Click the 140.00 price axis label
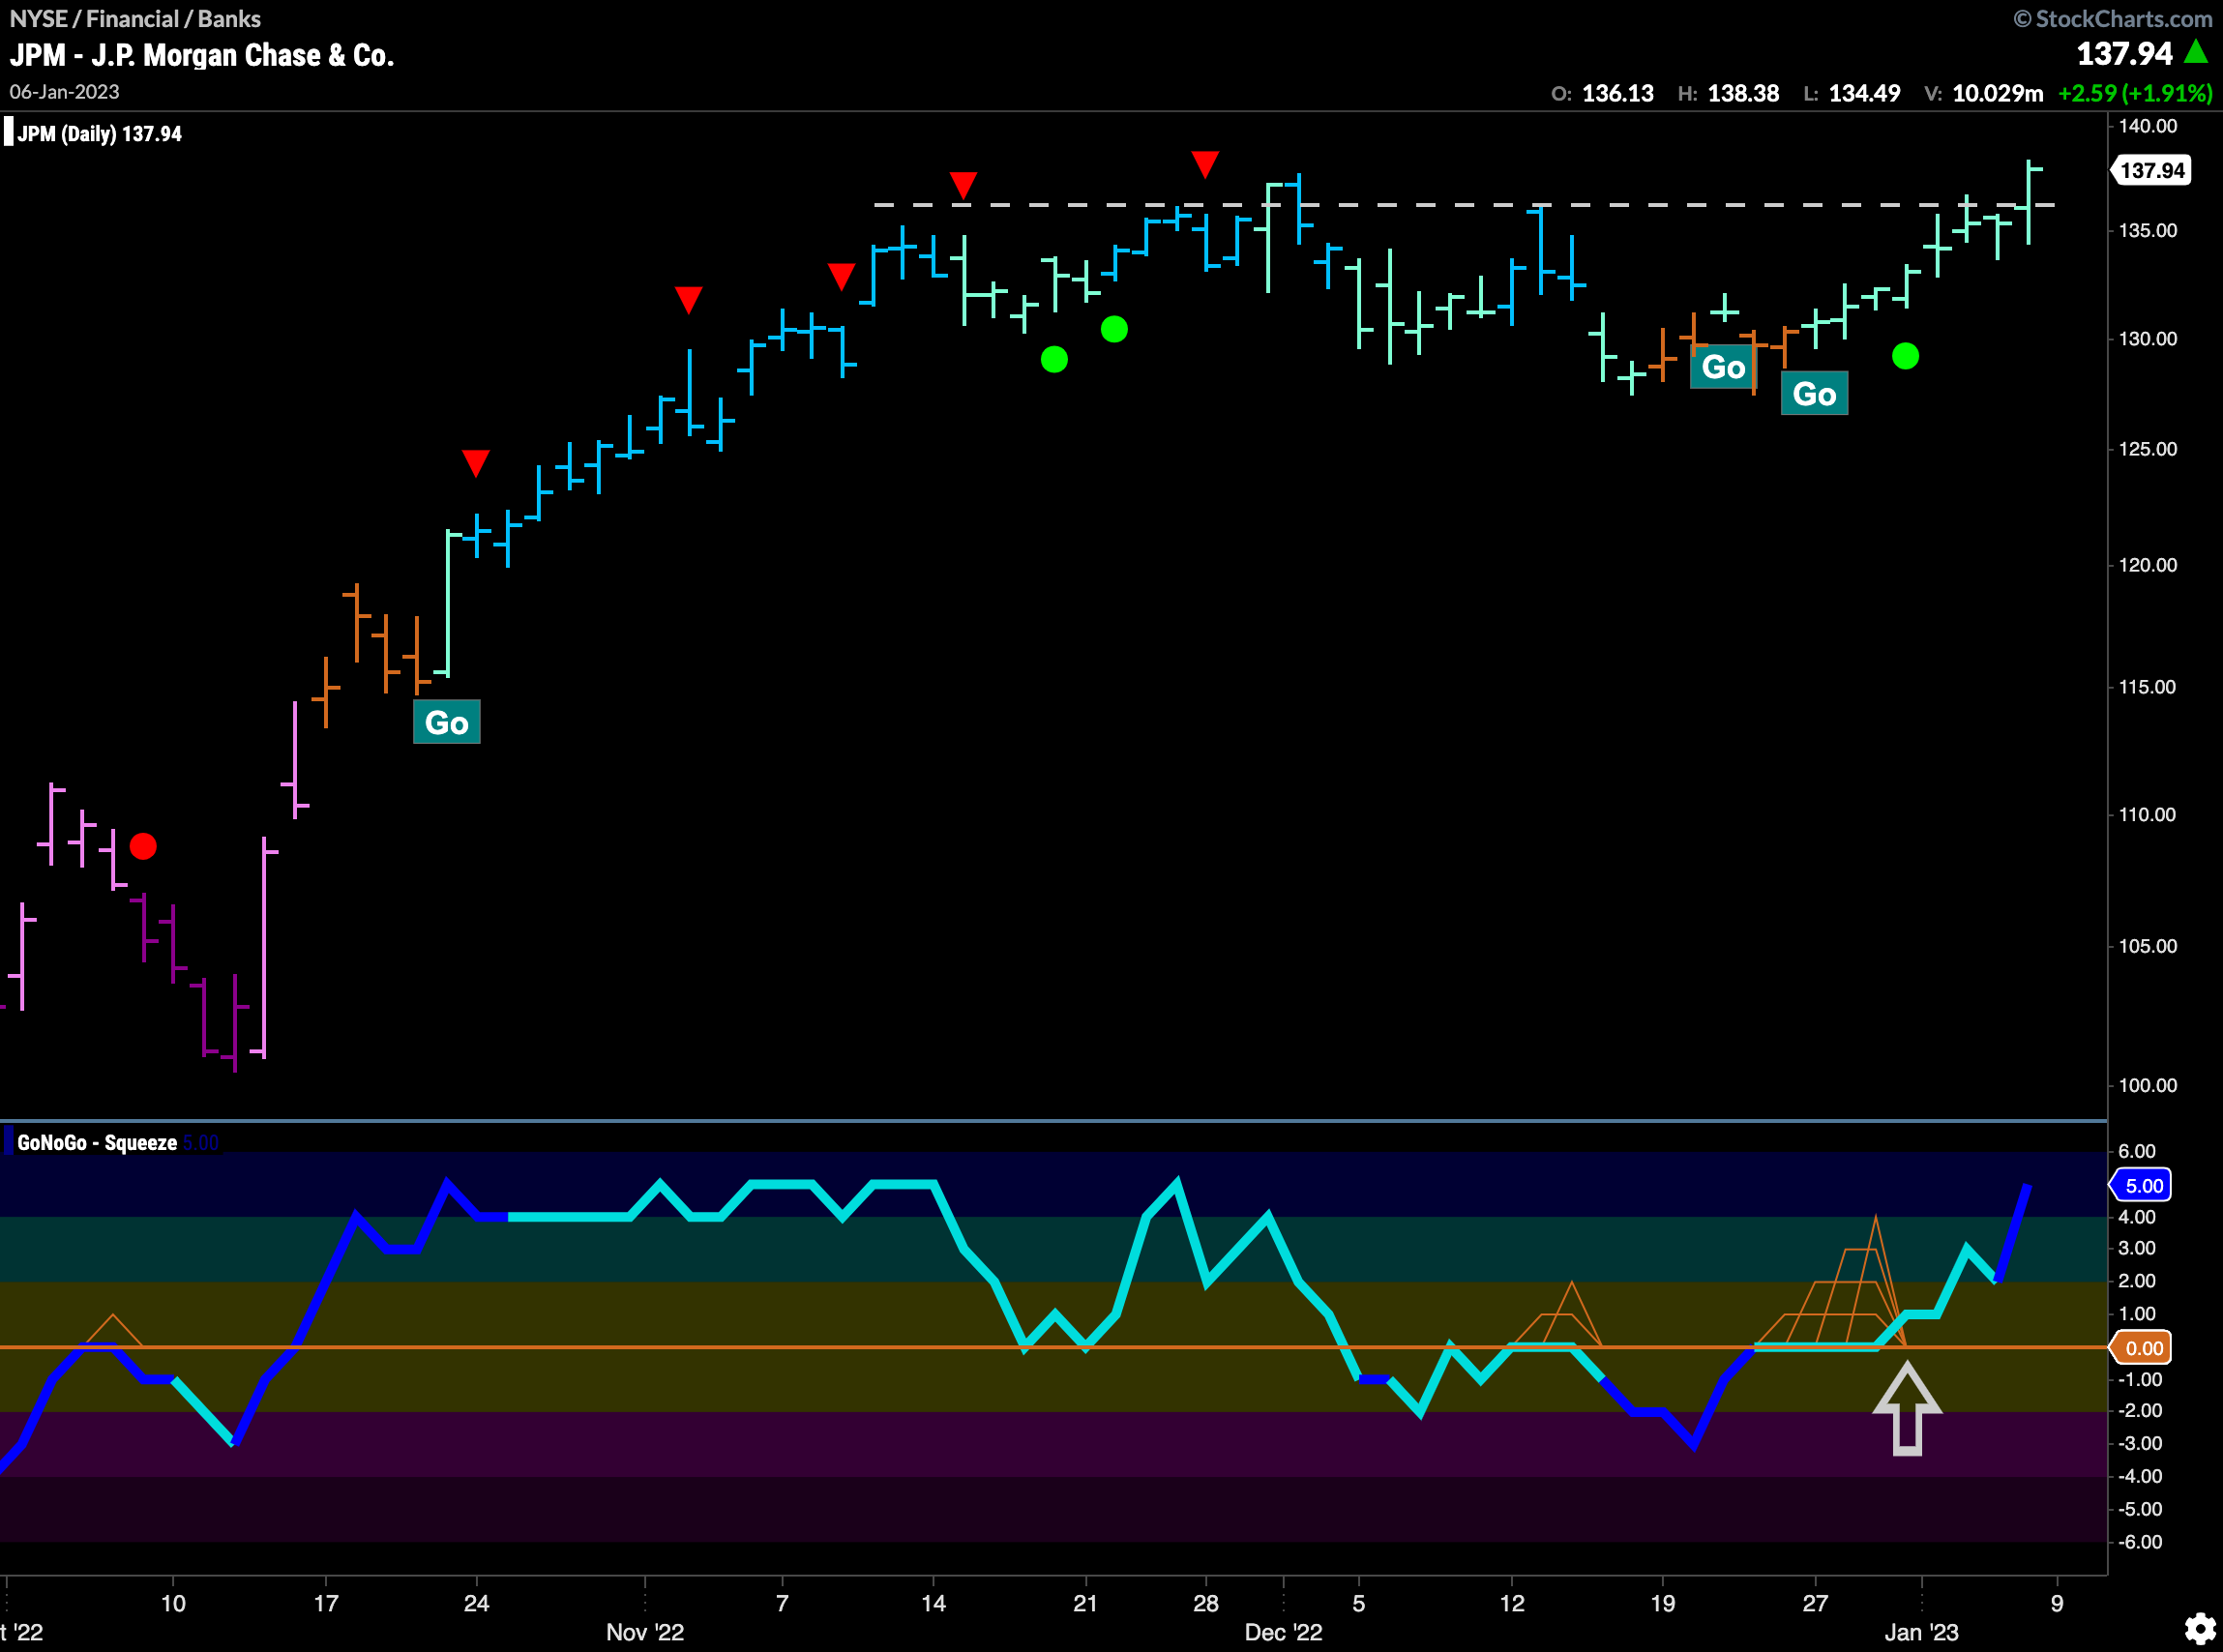 pos(2147,126)
